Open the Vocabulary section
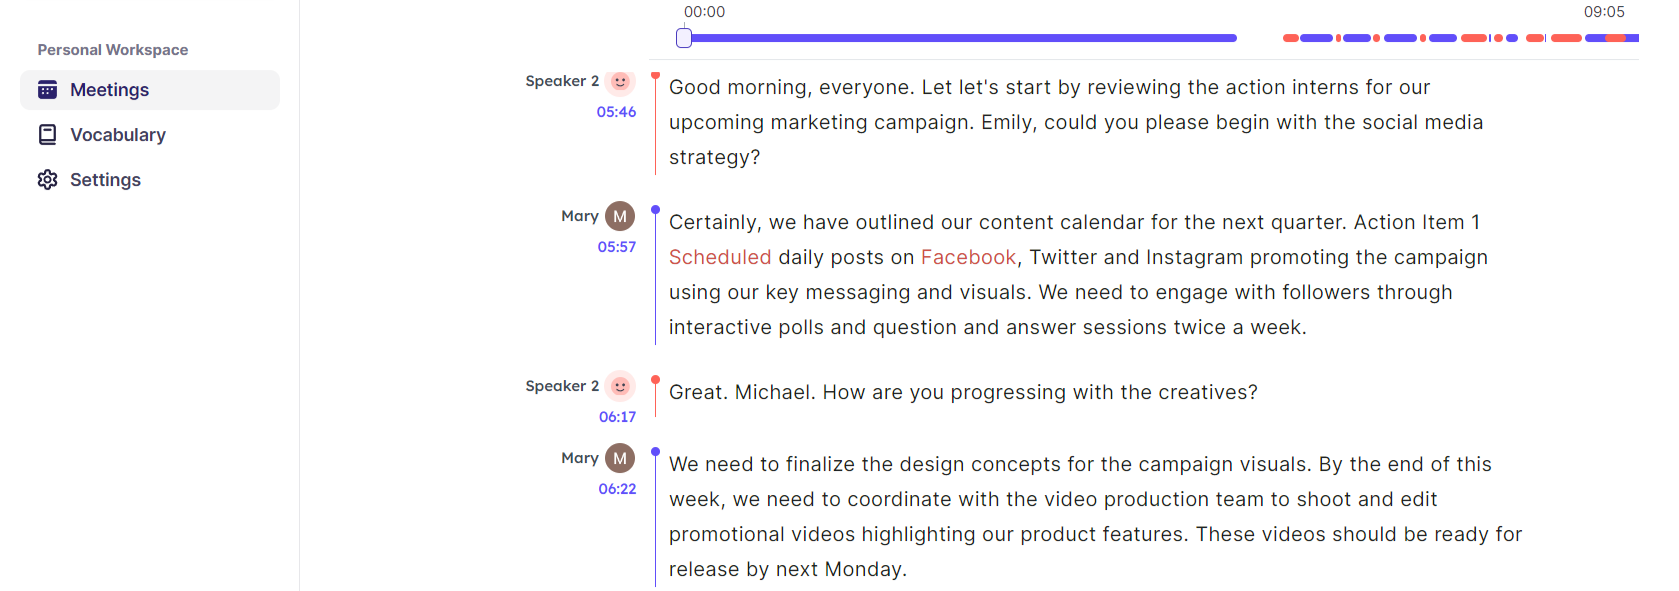 (117, 135)
